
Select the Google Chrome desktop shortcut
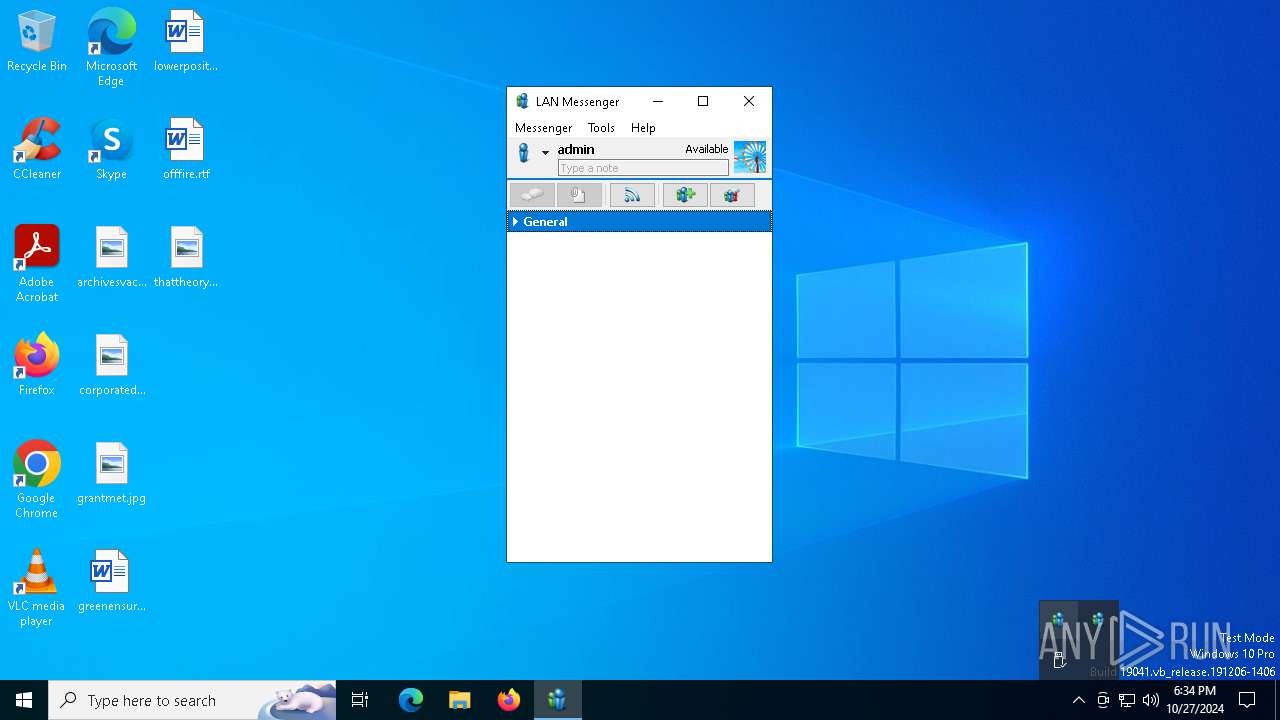pos(37,480)
